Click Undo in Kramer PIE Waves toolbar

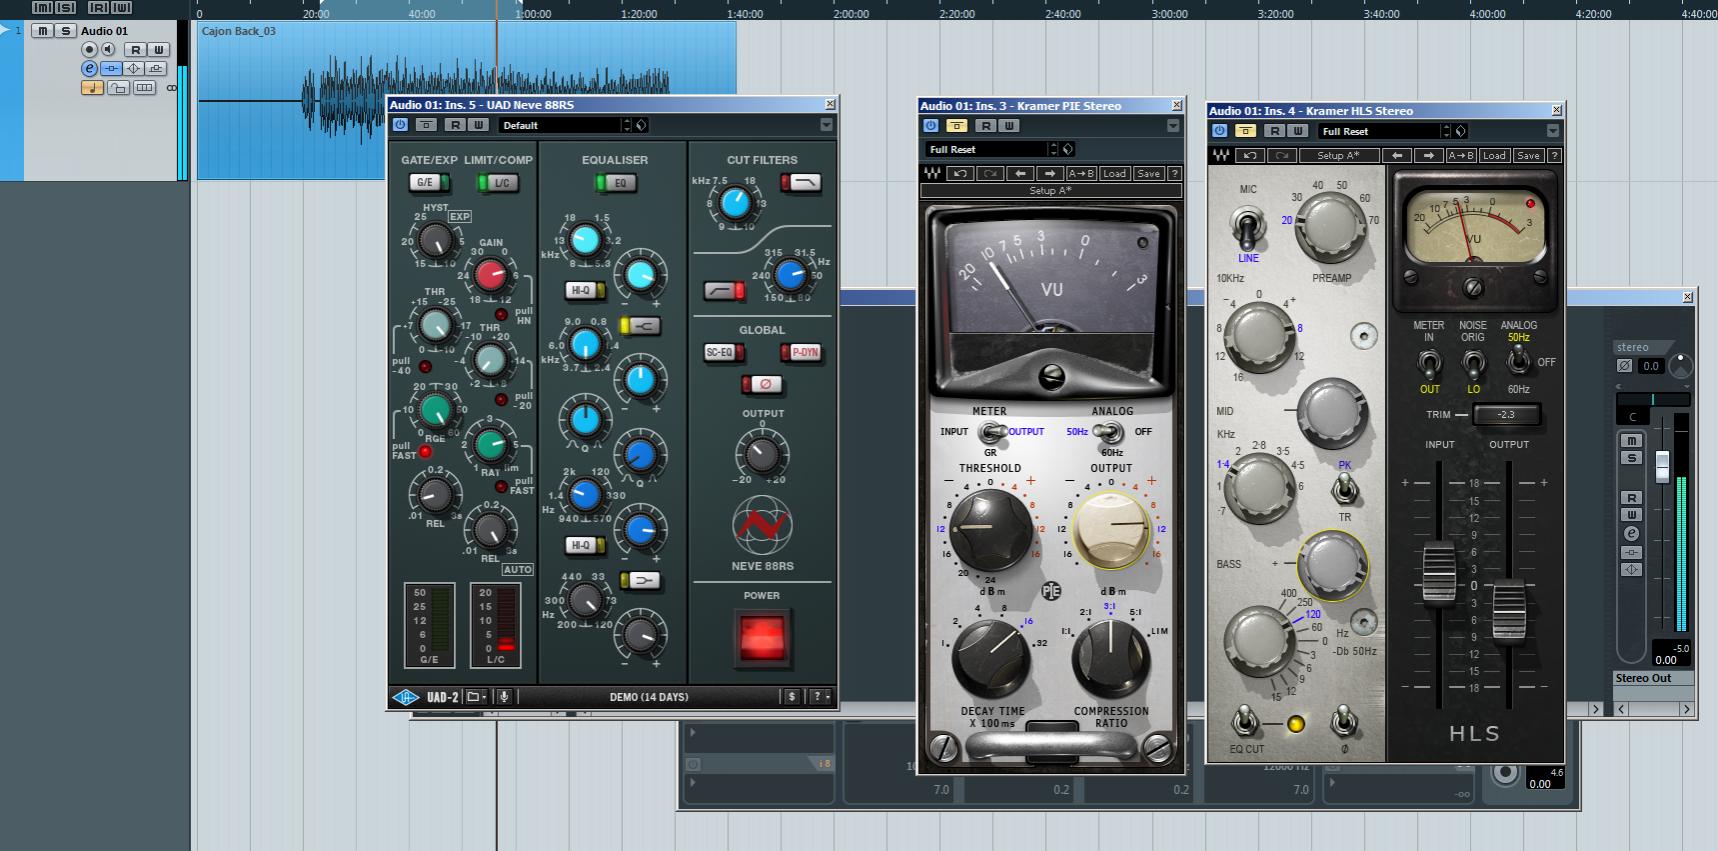[960, 173]
